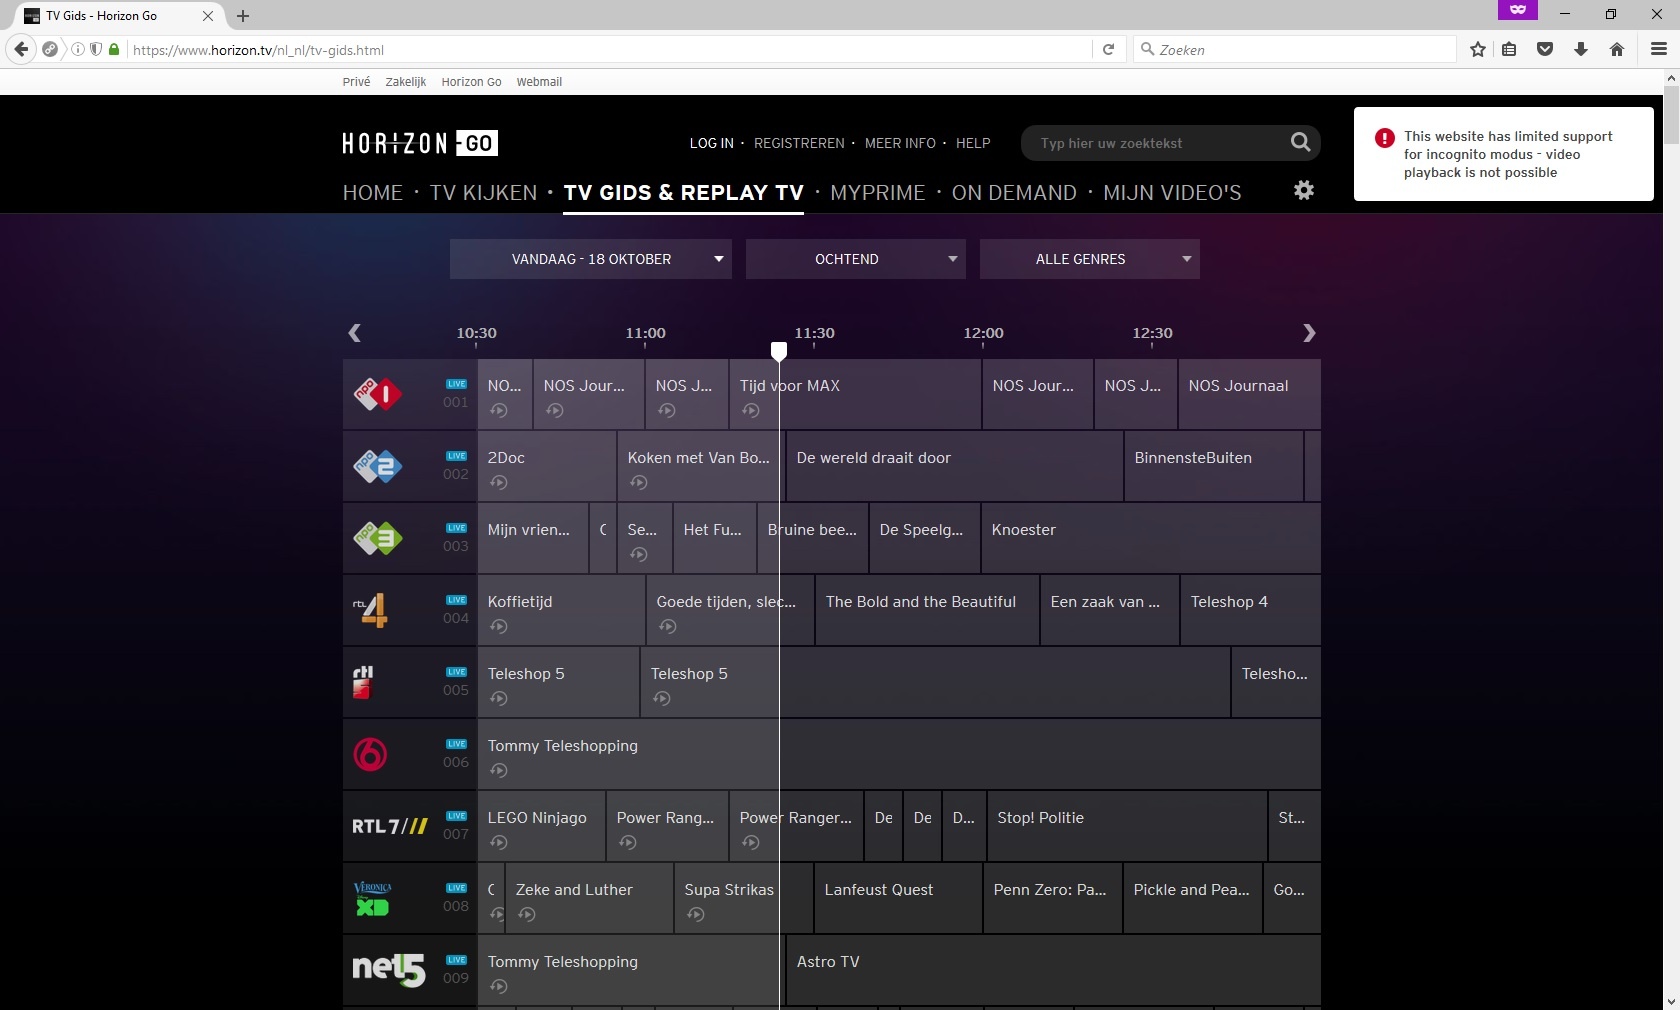
Task: Open the Meer Info link
Action: point(900,143)
